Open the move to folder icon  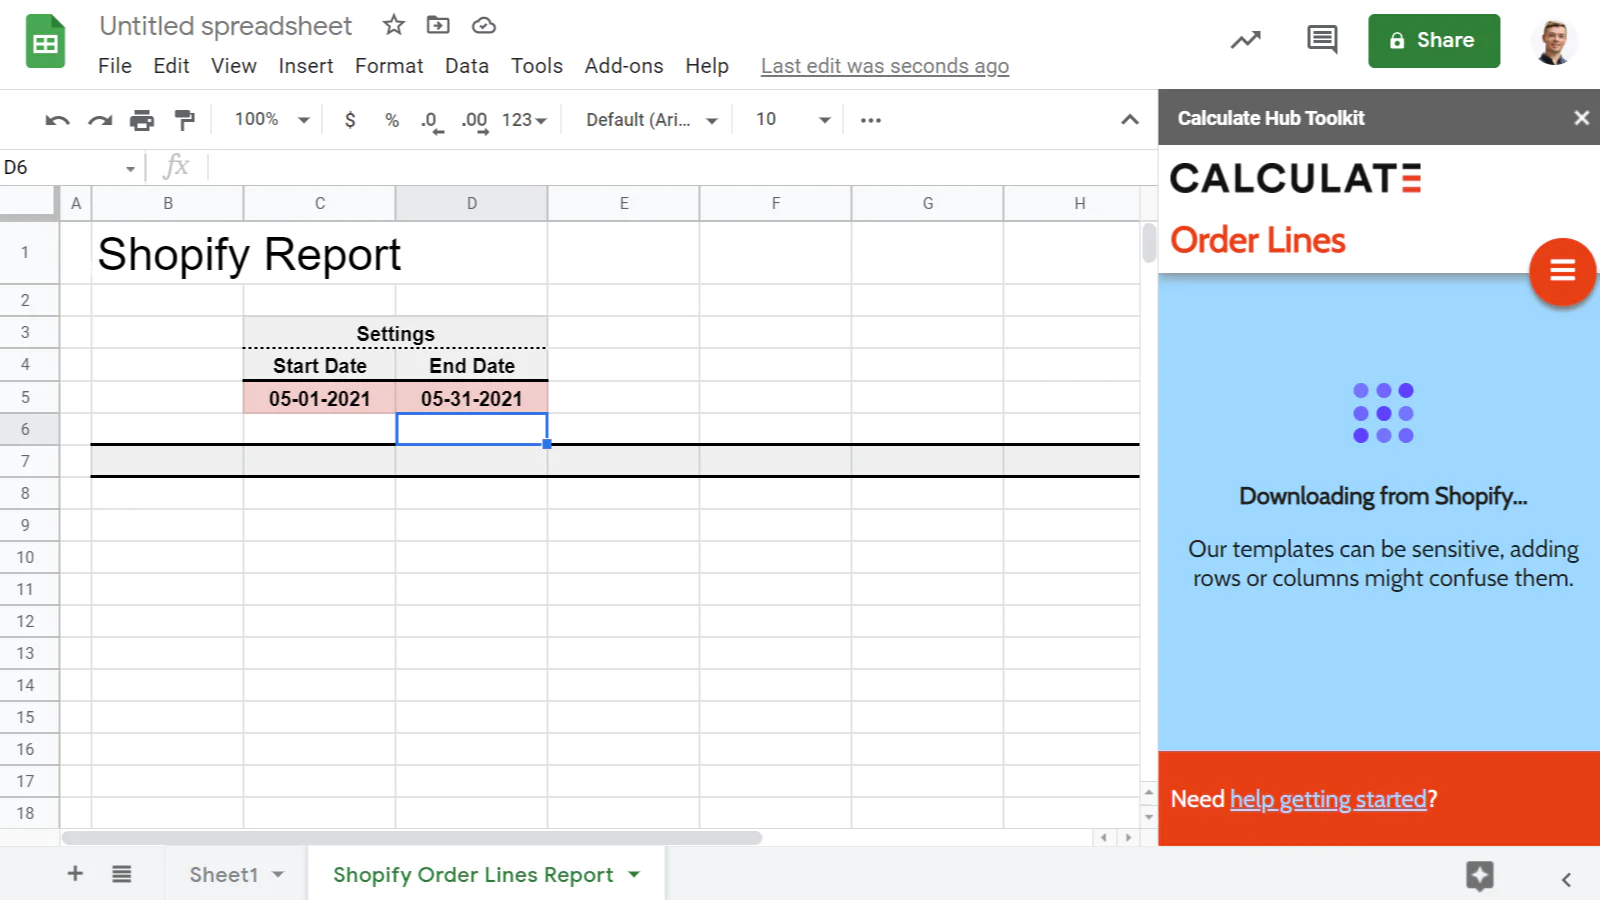[438, 25]
